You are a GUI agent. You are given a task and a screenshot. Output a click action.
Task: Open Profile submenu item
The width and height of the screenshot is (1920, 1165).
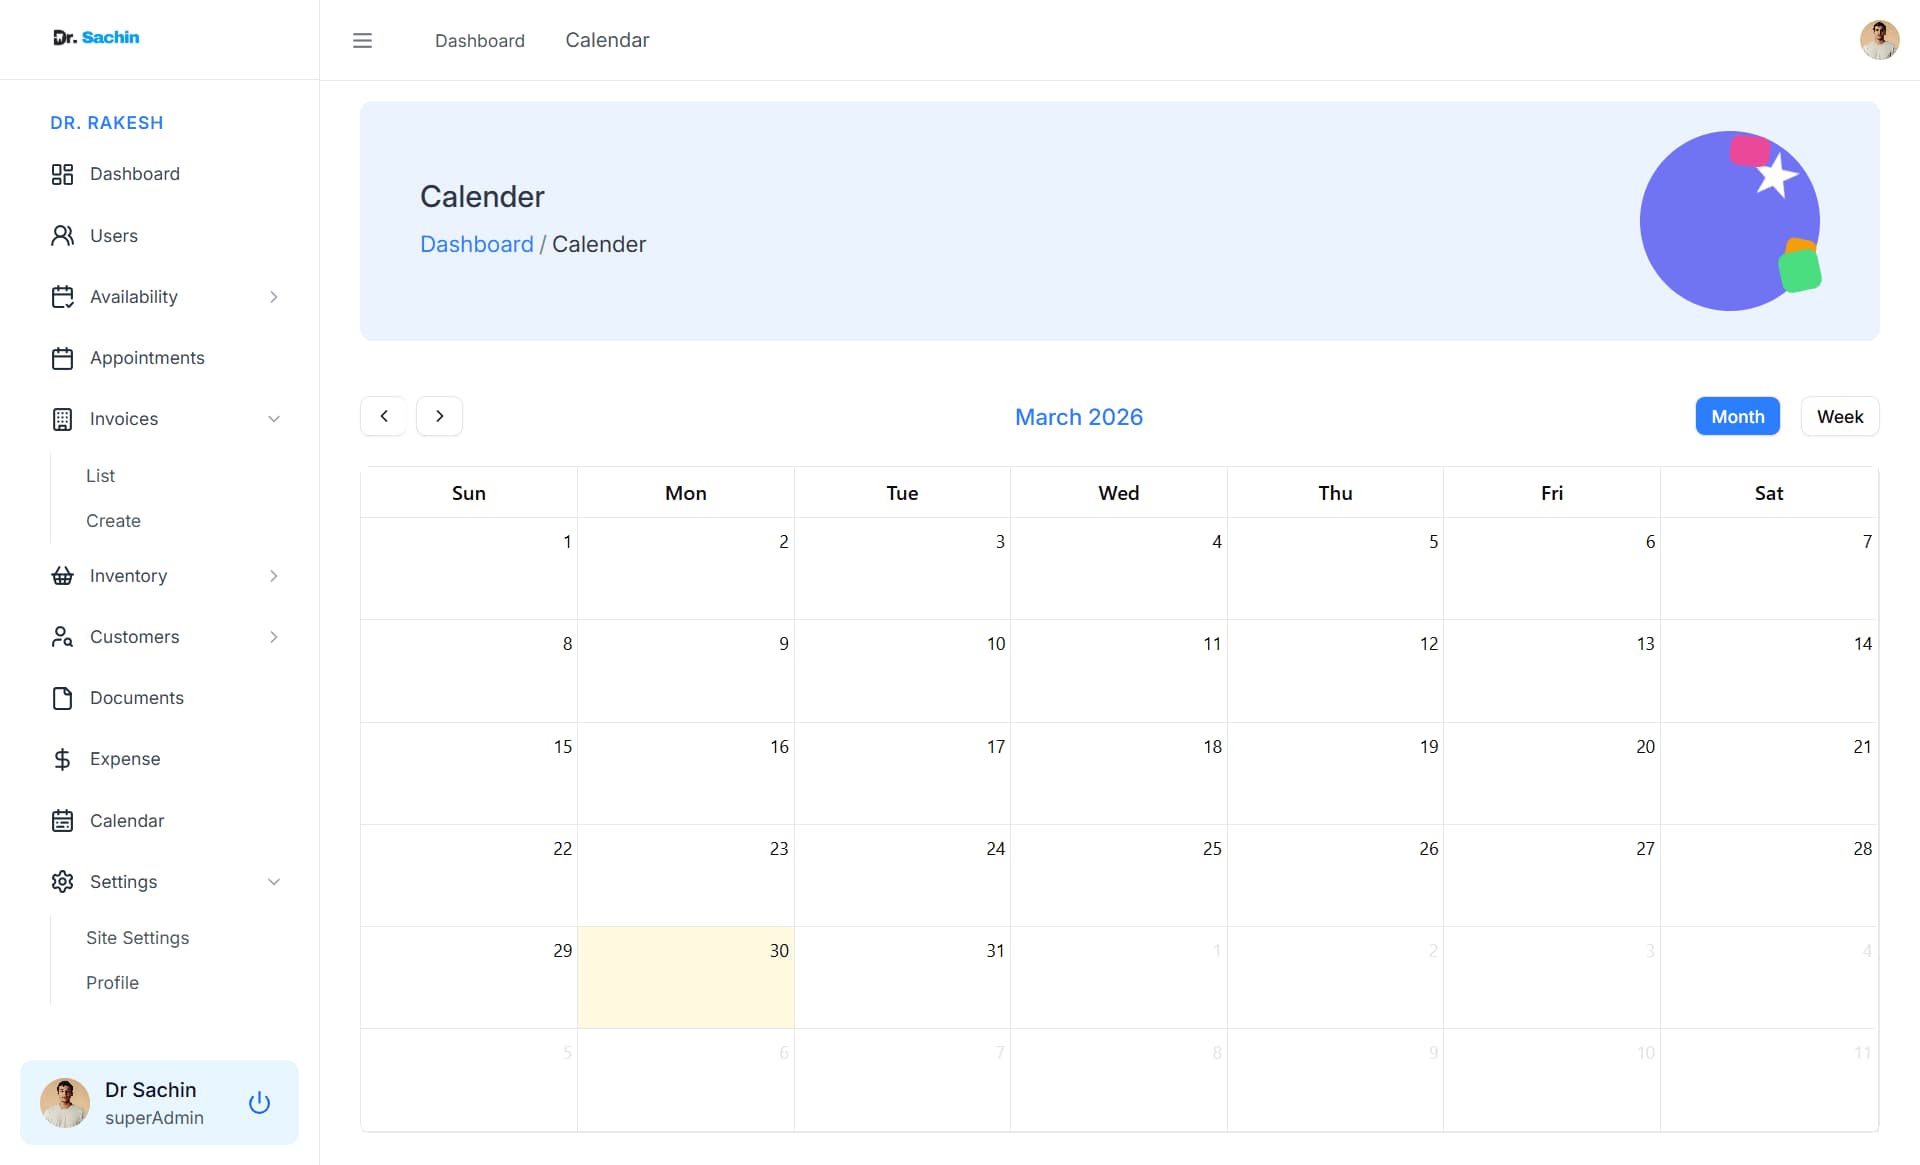pos(112,982)
